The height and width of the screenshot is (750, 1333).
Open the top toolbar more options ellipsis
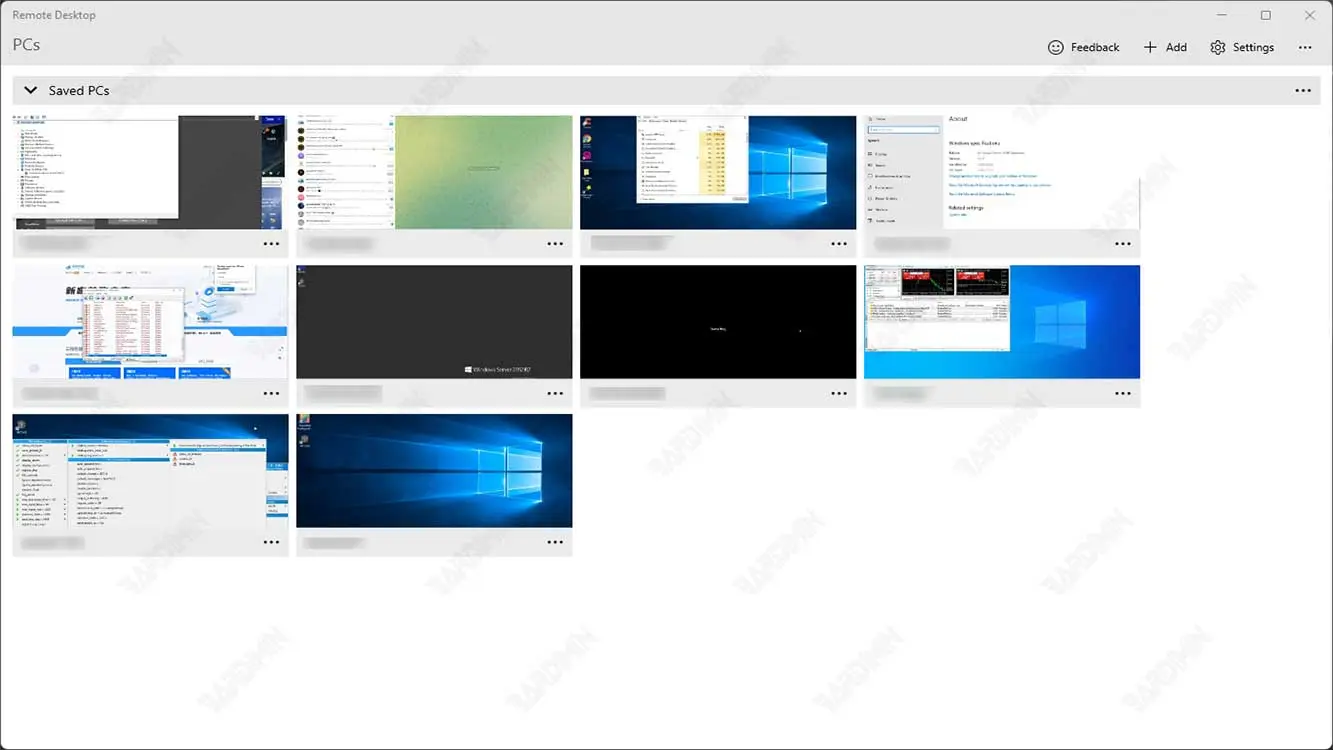[1305, 47]
